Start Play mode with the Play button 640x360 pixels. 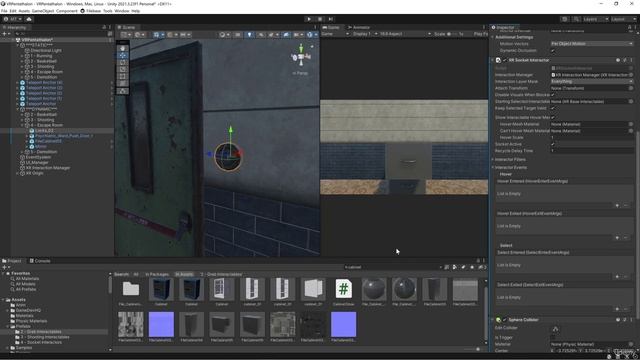coord(309,19)
